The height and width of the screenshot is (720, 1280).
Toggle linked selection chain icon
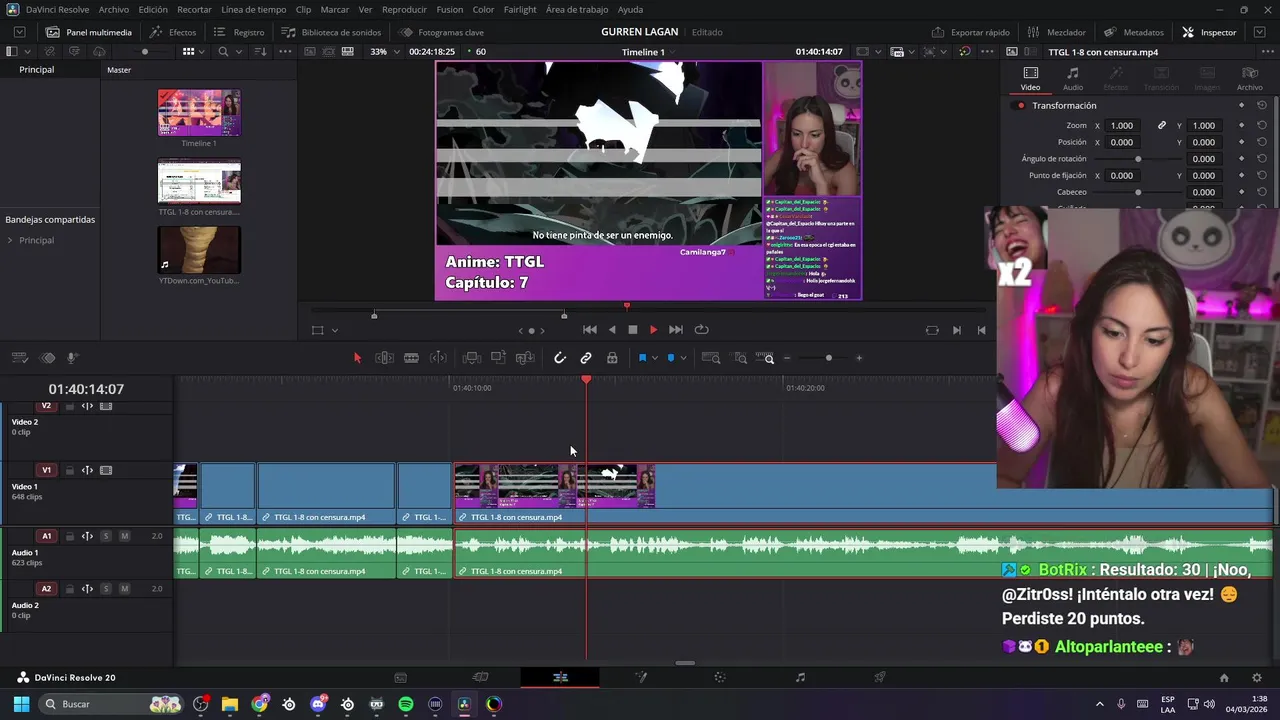click(x=586, y=358)
